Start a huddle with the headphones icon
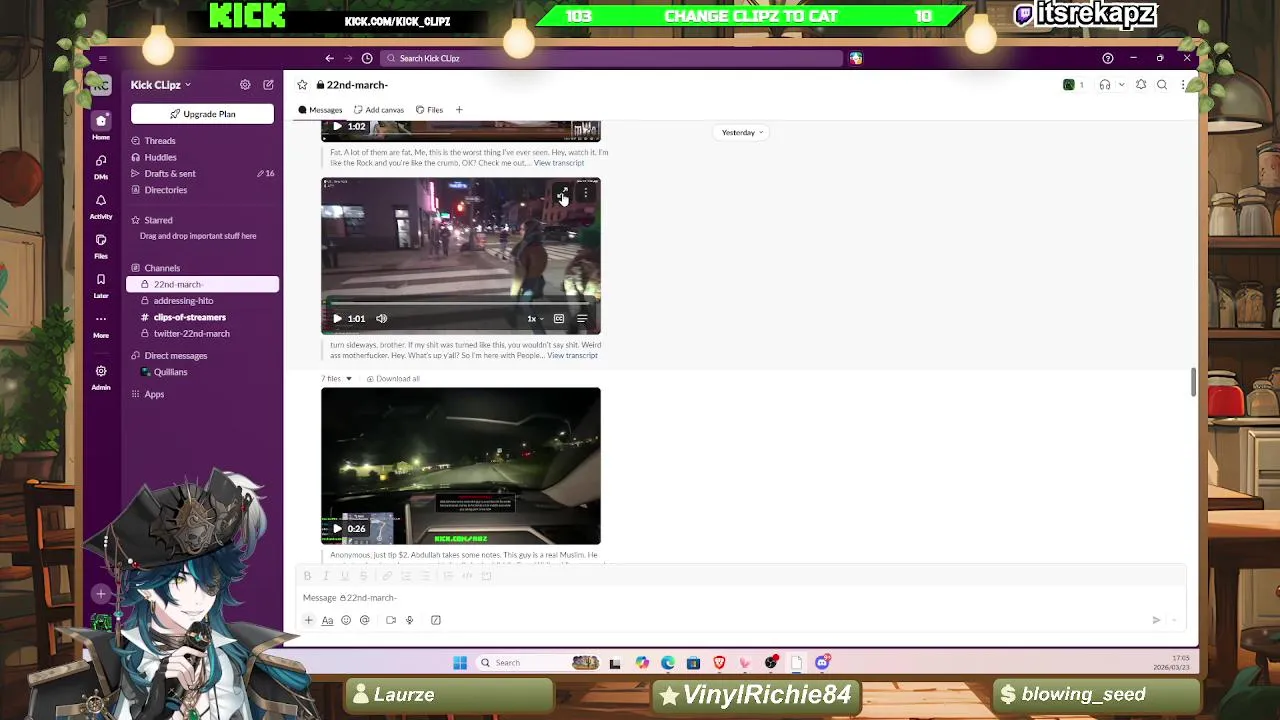Screen dimensions: 1280x720 pos(1105,85)
